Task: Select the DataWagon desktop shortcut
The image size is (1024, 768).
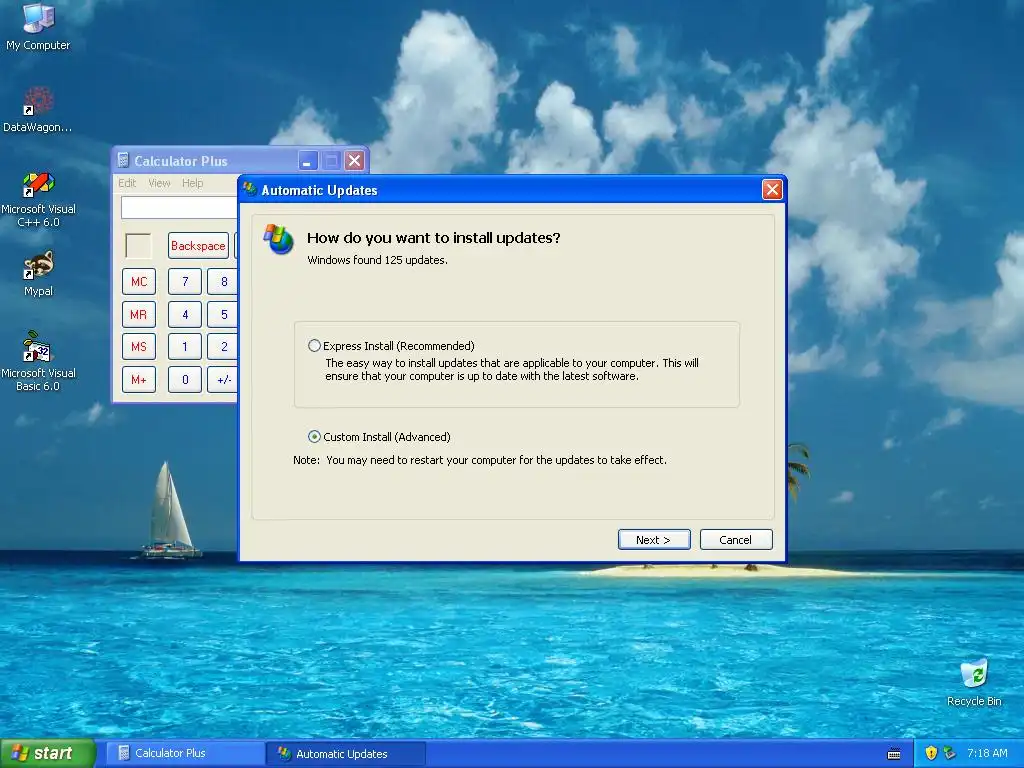Action: click(x=37, y=110)
